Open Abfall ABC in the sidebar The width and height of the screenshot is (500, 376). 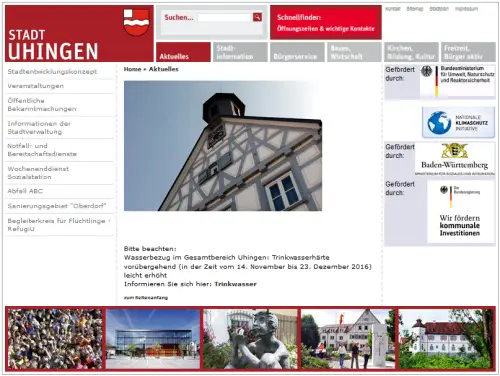pos(25,191)
